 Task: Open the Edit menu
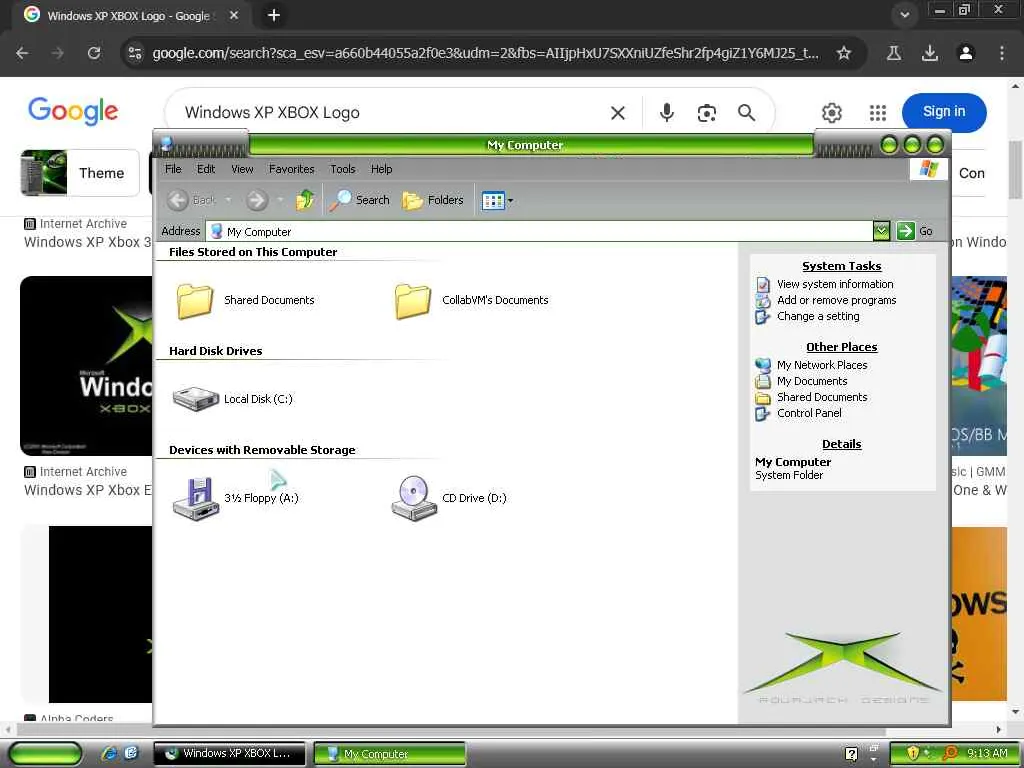point(206,169)
